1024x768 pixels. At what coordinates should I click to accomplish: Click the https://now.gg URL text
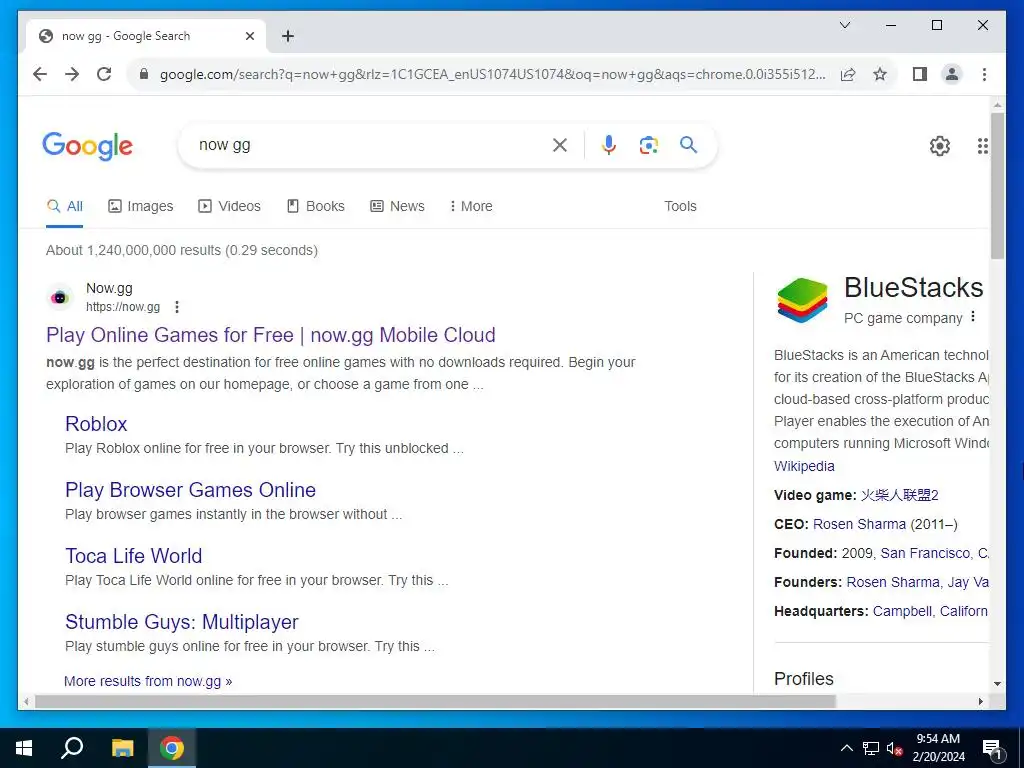(123, 307)
